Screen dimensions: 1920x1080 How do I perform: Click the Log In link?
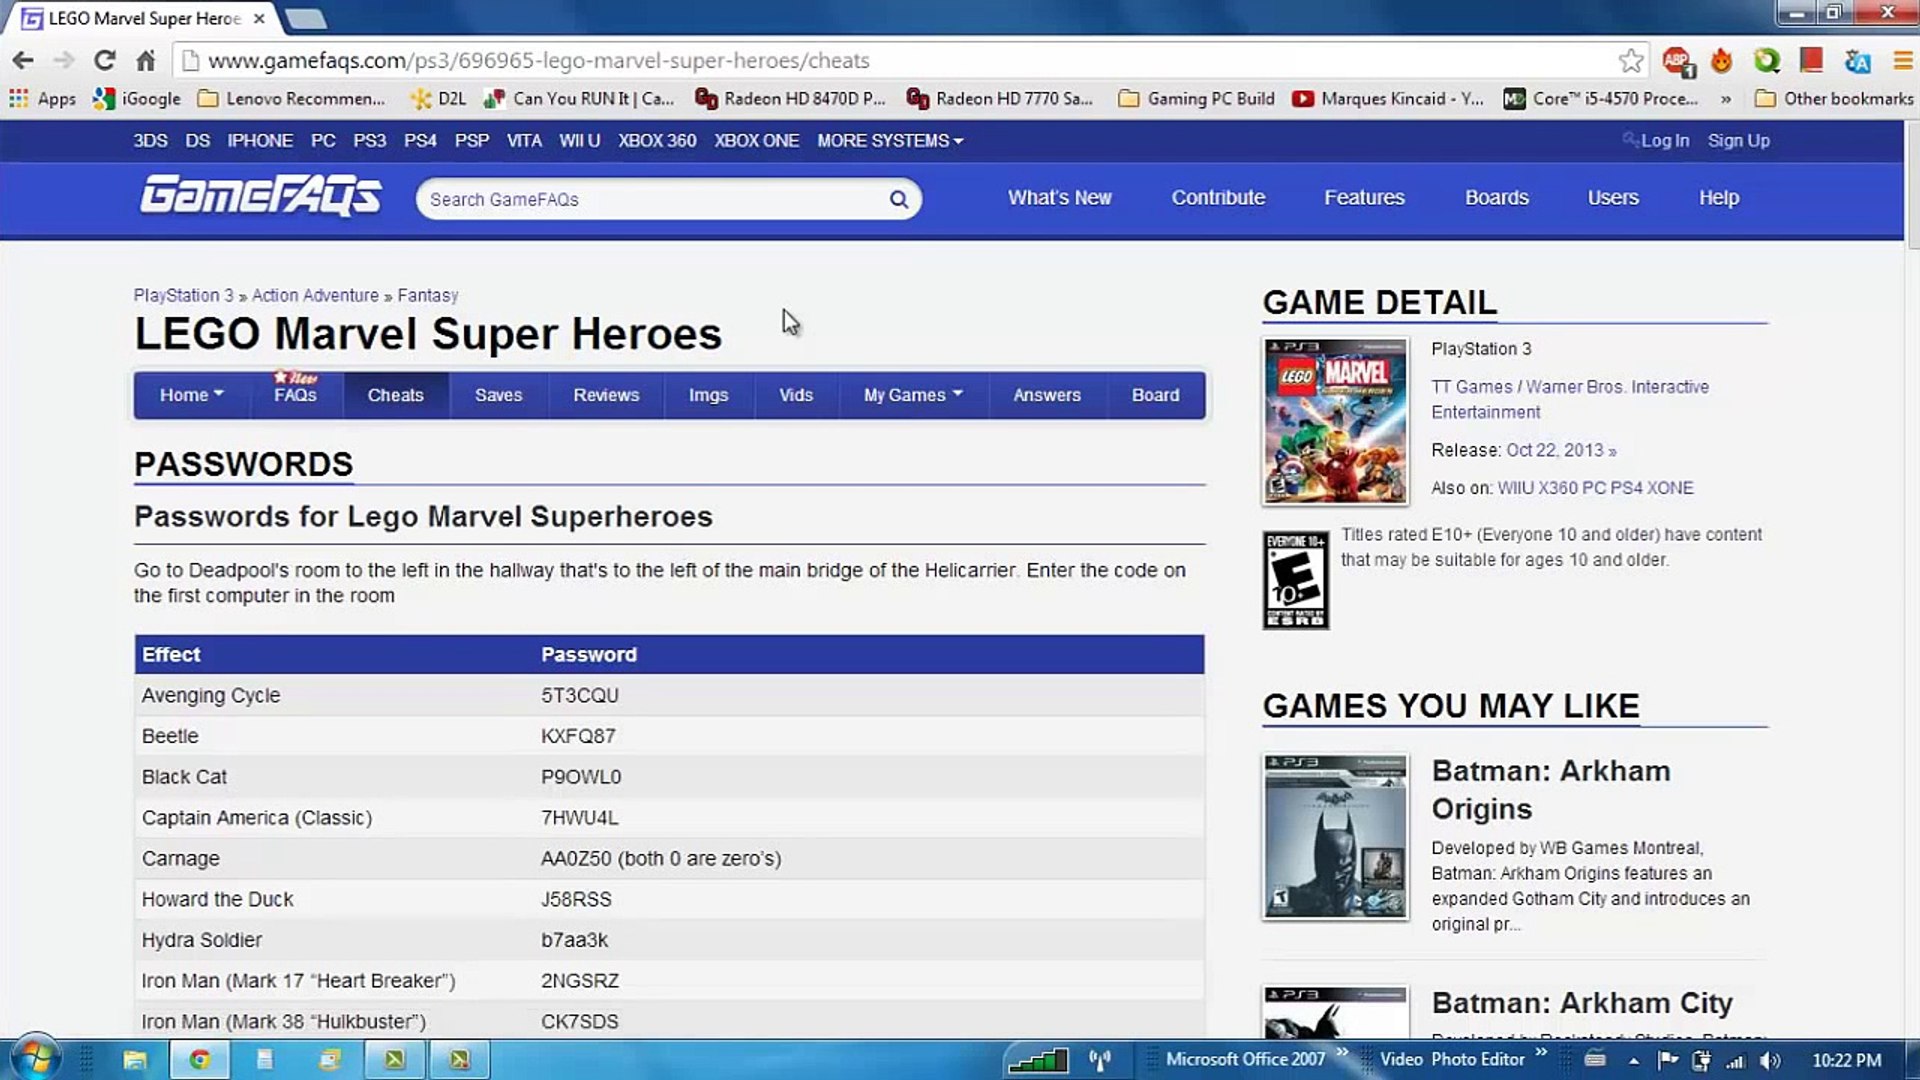pyautogui.click(x=1664, y=141)
